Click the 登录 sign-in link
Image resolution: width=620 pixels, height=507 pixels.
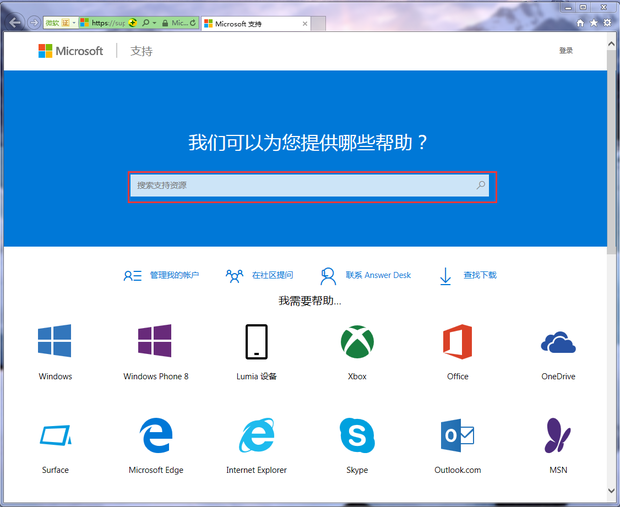point(566,50)
